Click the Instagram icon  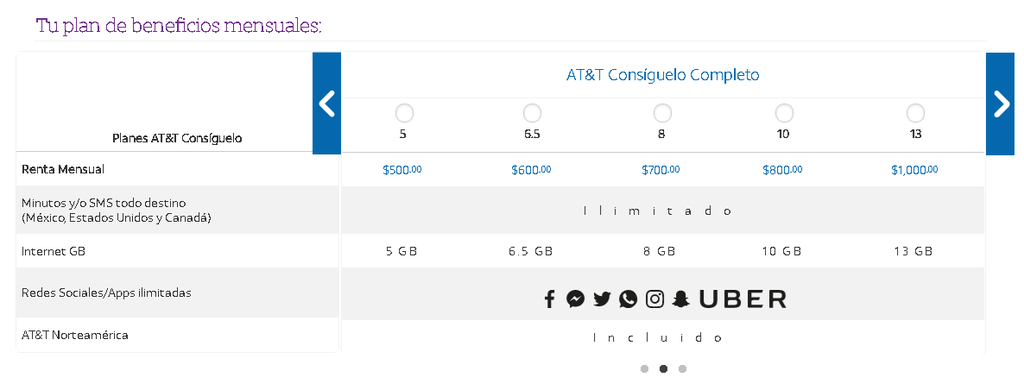tap(655, 299)
